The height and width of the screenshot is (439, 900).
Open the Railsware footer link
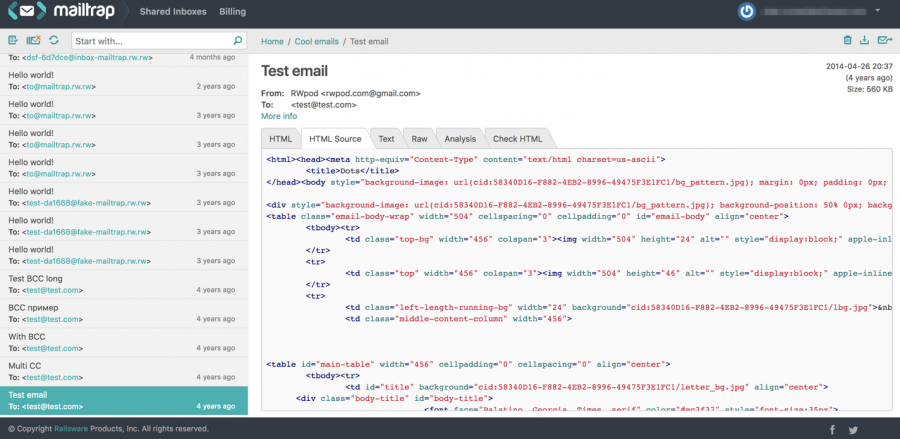(72, 429)
